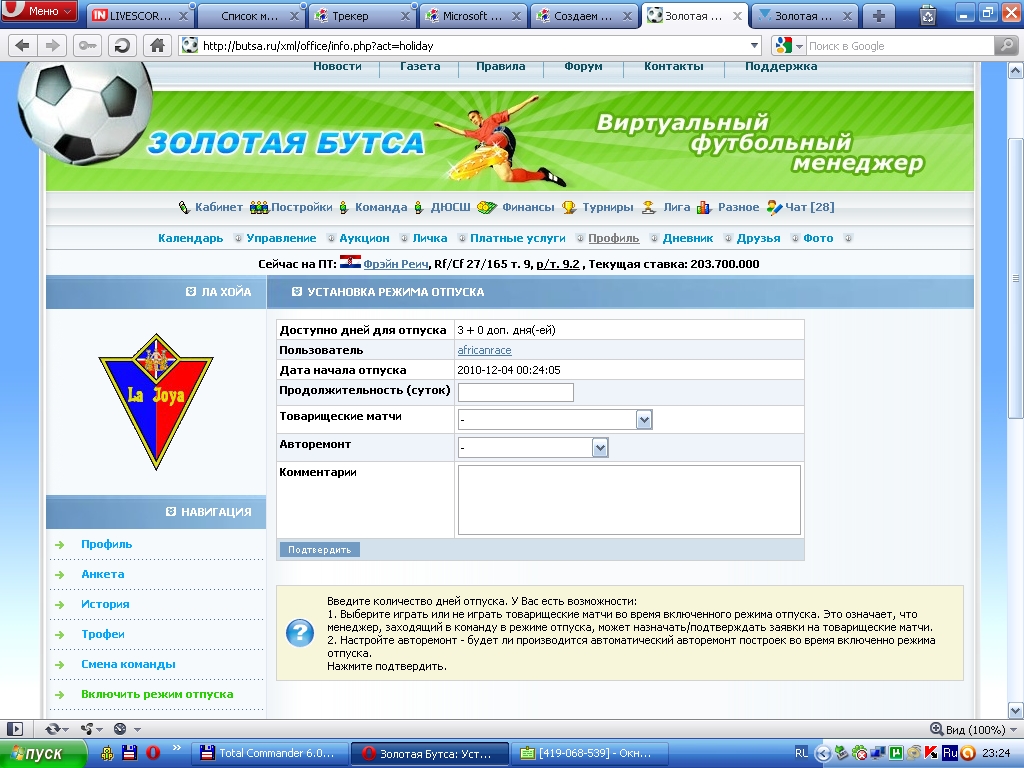
Task: Go to browser Home page icon
Action: click(x=156, y=45)
